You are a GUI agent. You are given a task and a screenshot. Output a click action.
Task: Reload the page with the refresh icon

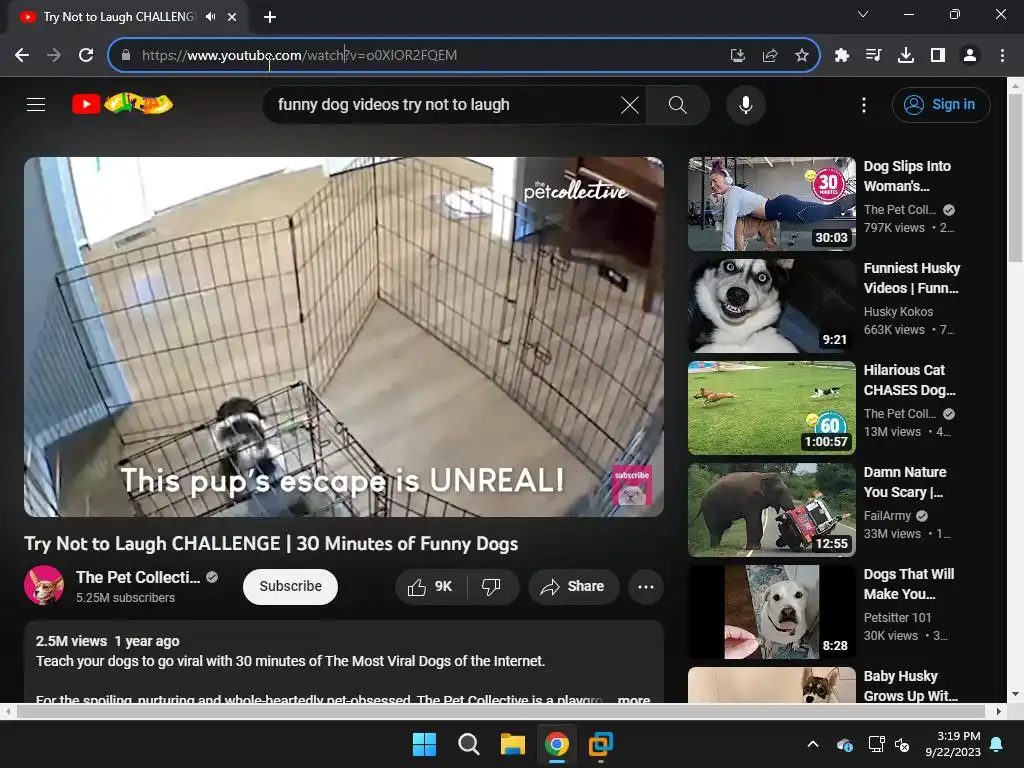click(86, 56)
